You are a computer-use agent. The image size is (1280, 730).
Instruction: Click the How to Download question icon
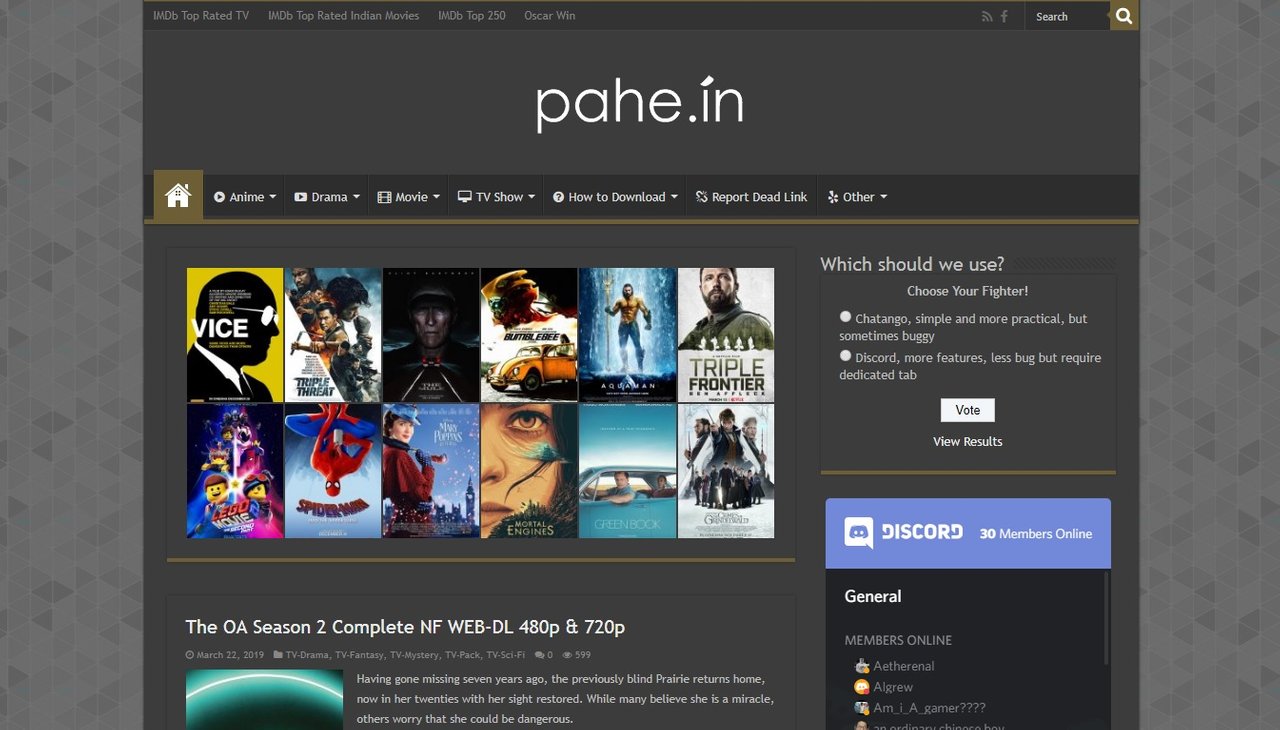coord(558,197)
